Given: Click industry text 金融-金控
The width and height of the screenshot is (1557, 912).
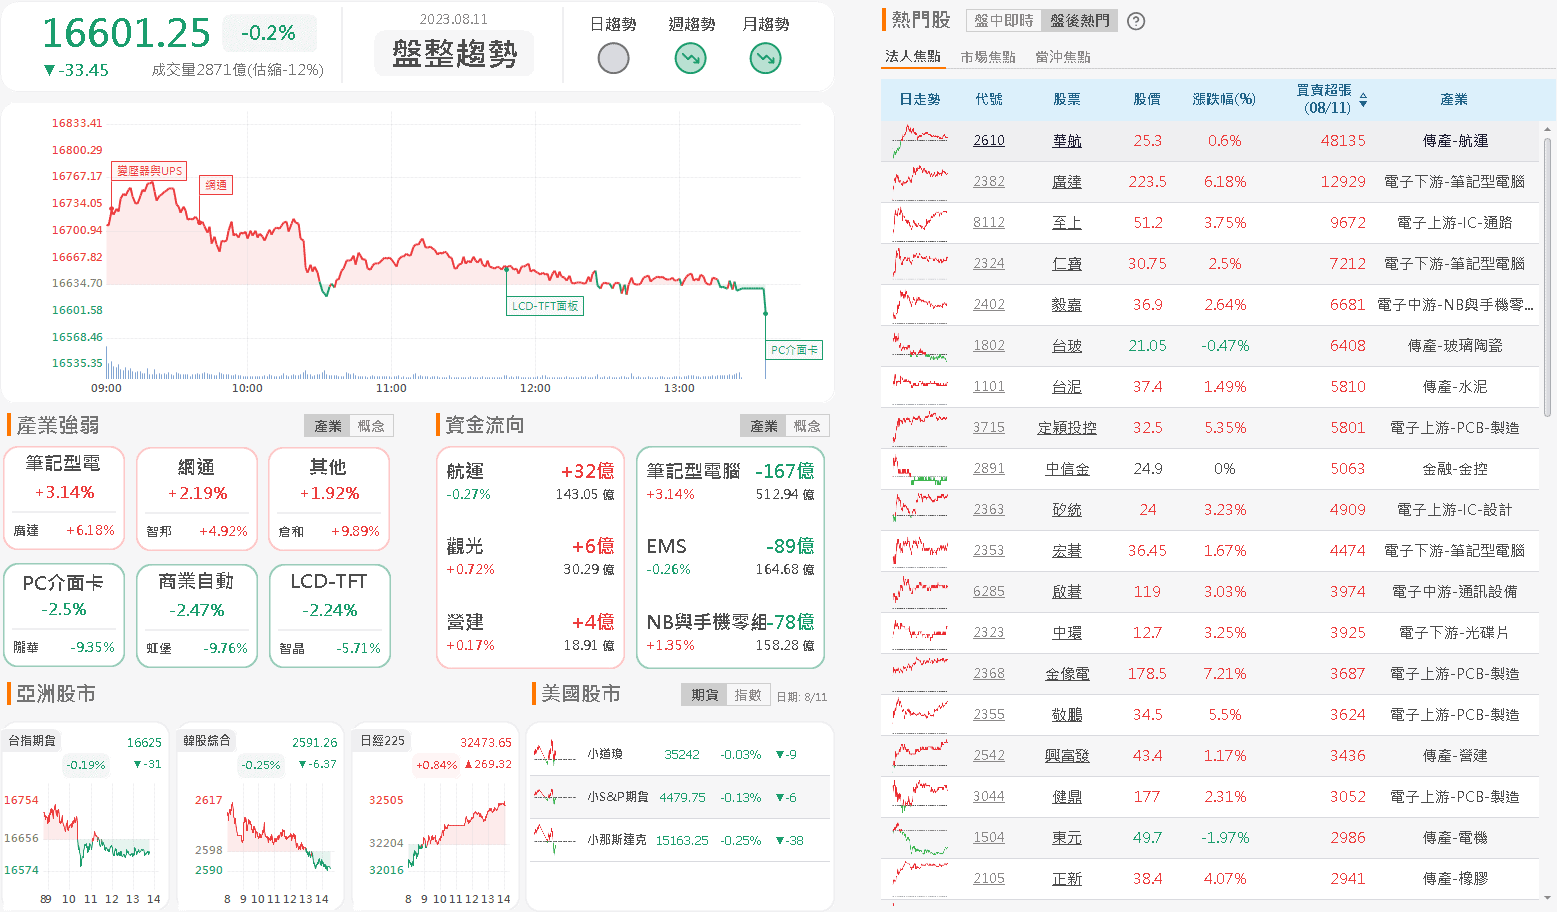Looking at the screenshot, I should point(1455,468).
